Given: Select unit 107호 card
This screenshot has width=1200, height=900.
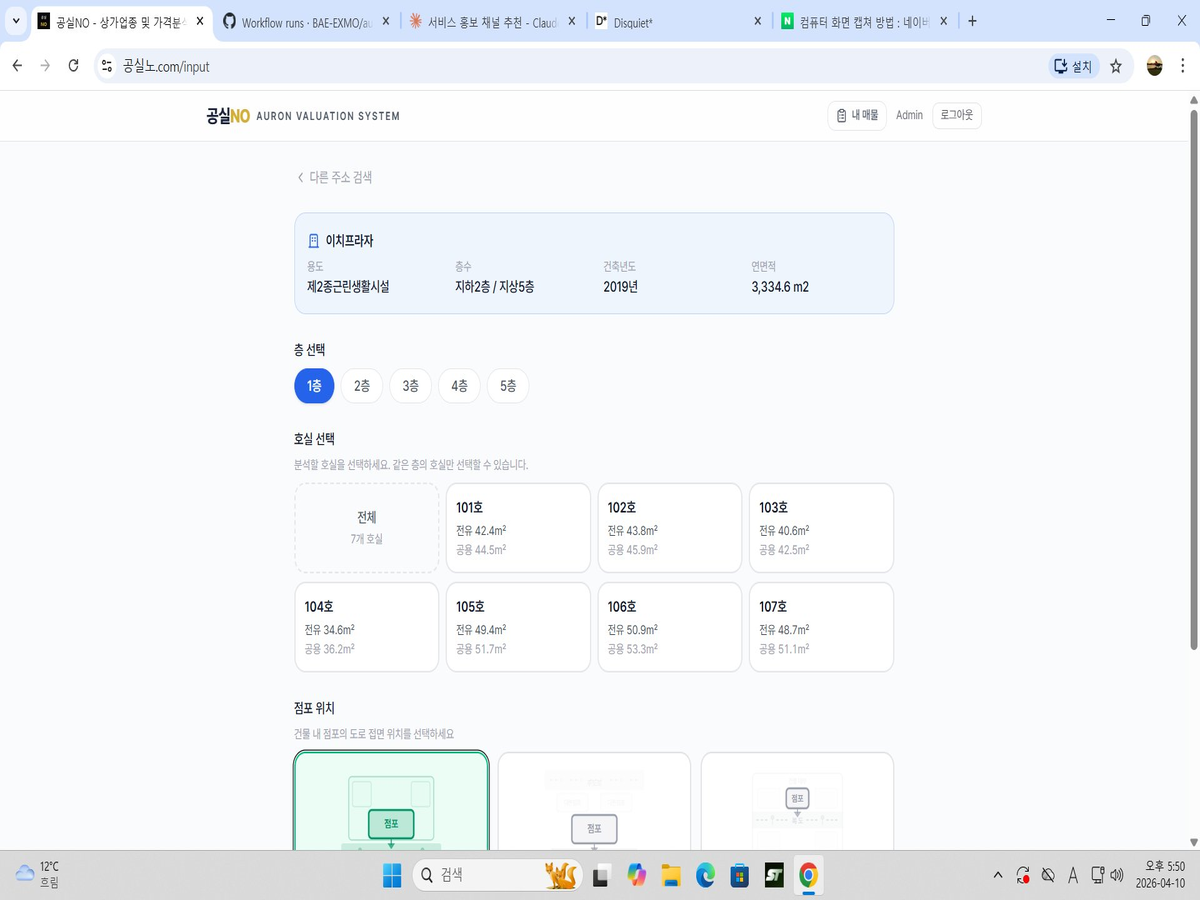Looking at the screenshot, I should click(821, 627).
